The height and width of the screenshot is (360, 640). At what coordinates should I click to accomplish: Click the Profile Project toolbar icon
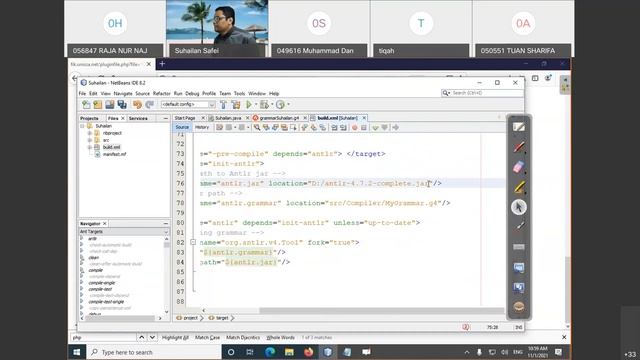(280, 104)
